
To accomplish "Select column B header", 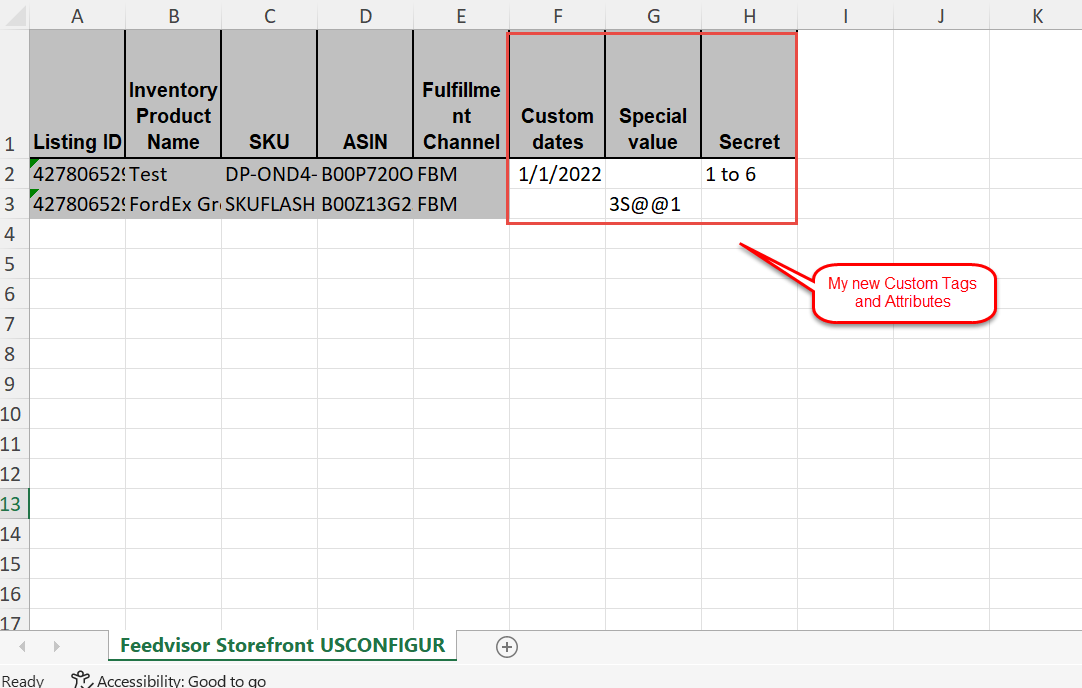I will (173, 15).
